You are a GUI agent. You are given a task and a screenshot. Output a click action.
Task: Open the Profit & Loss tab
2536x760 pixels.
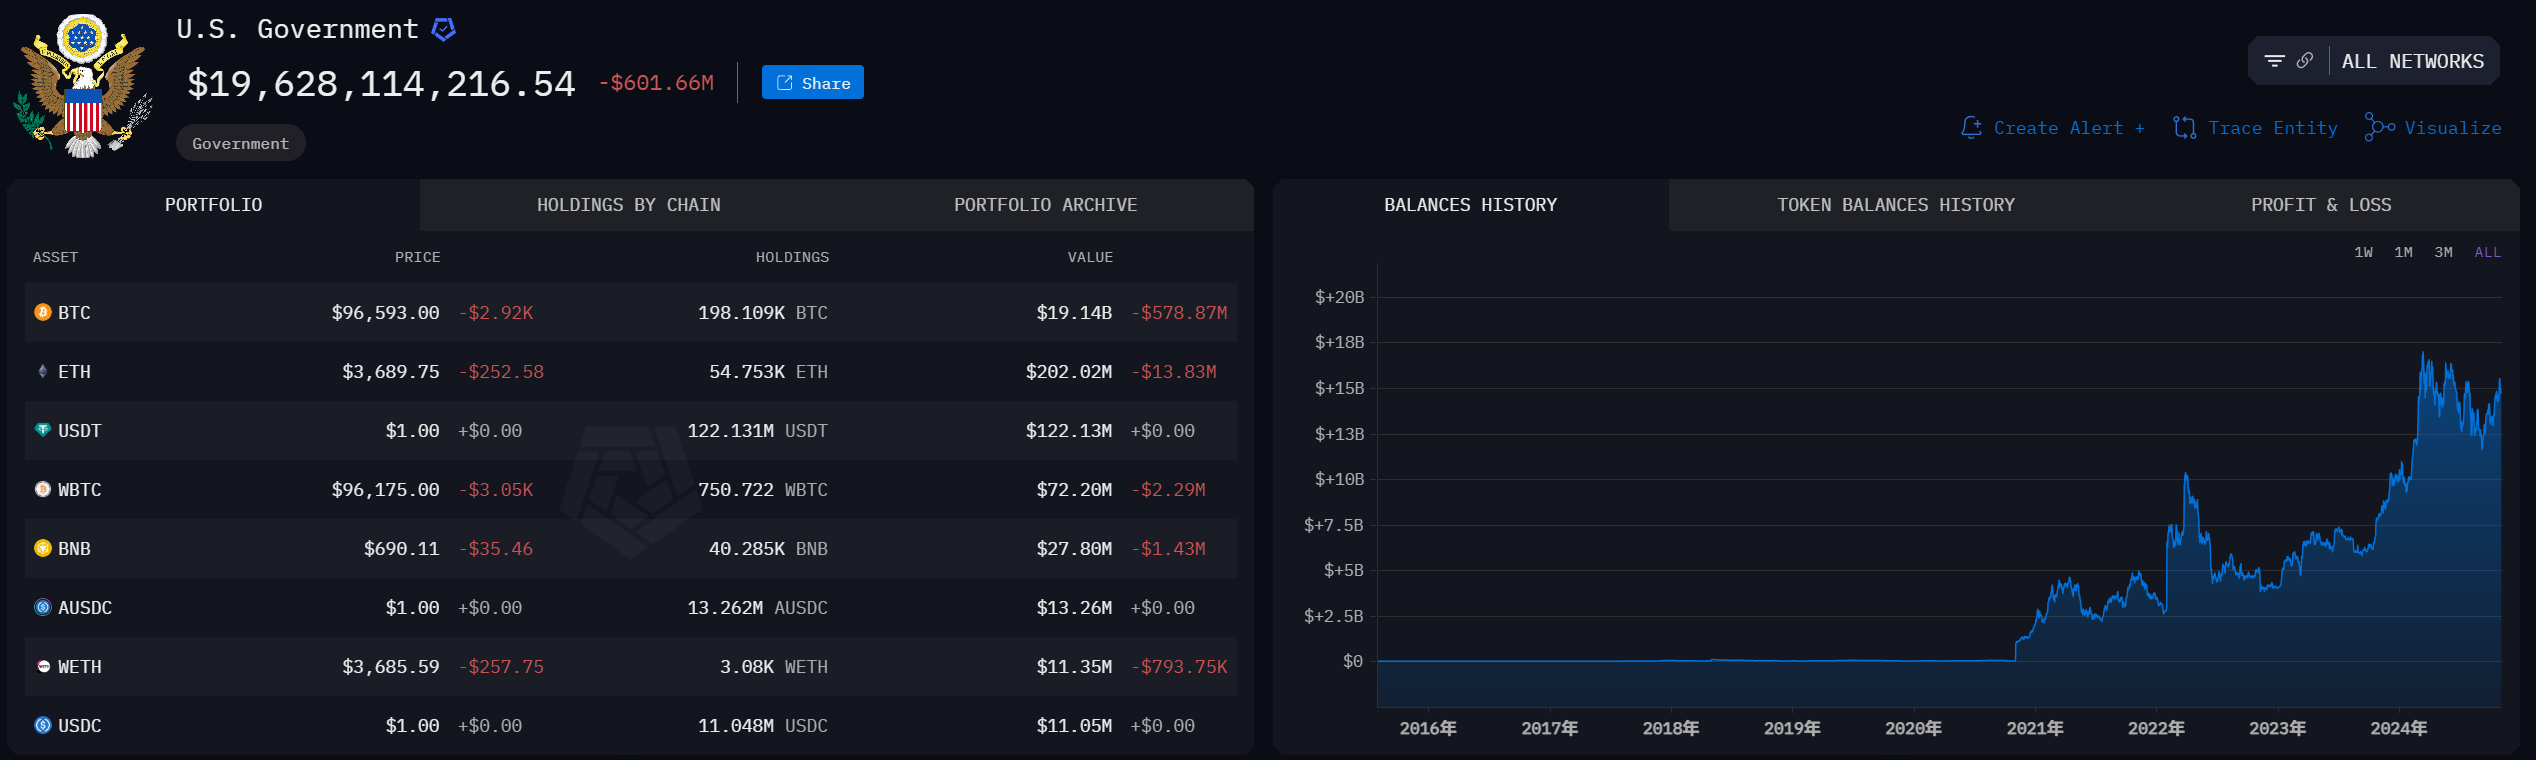pos(2321,205)
